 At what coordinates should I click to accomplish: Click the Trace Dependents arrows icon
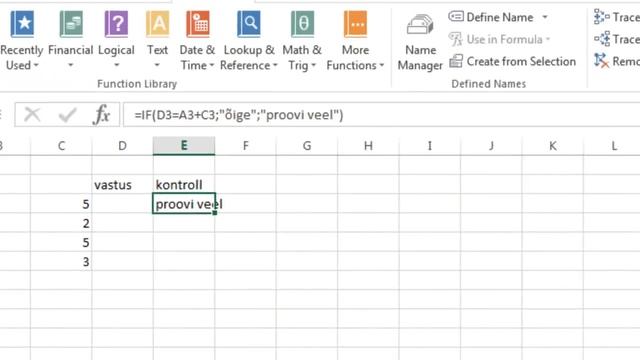click(602, 39)
